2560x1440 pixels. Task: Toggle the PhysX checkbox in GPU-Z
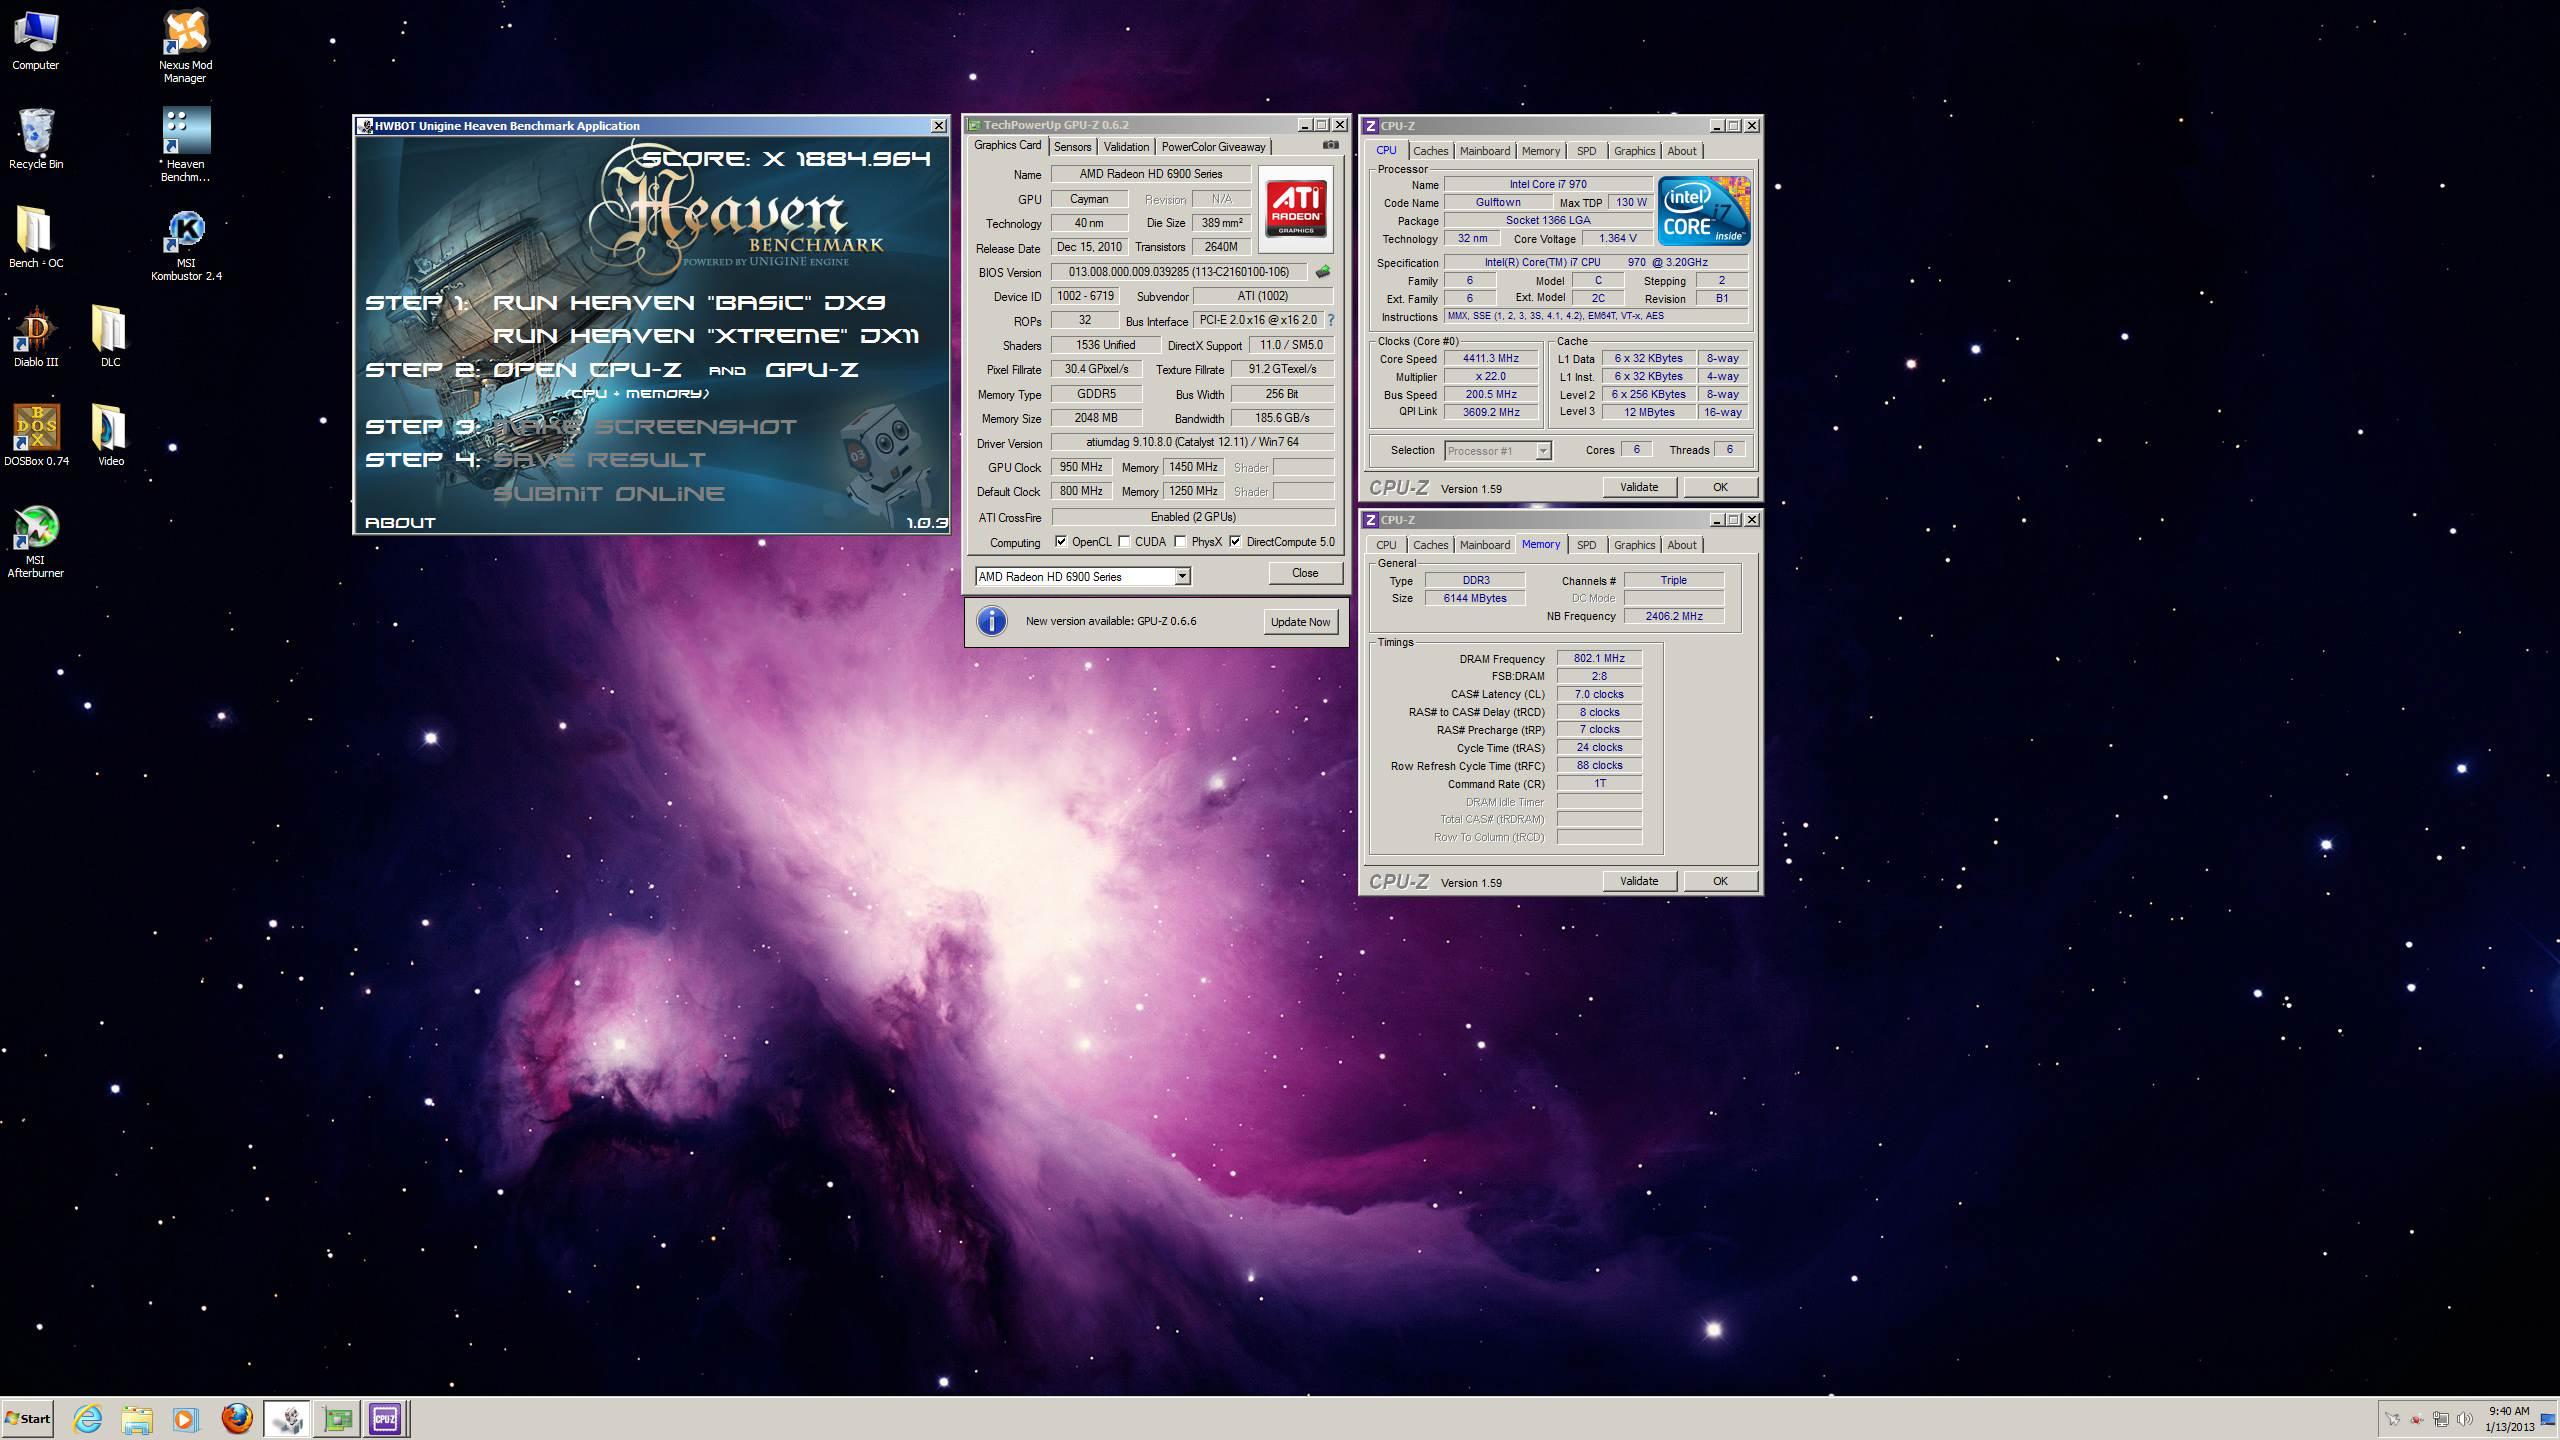[1180, 542]
